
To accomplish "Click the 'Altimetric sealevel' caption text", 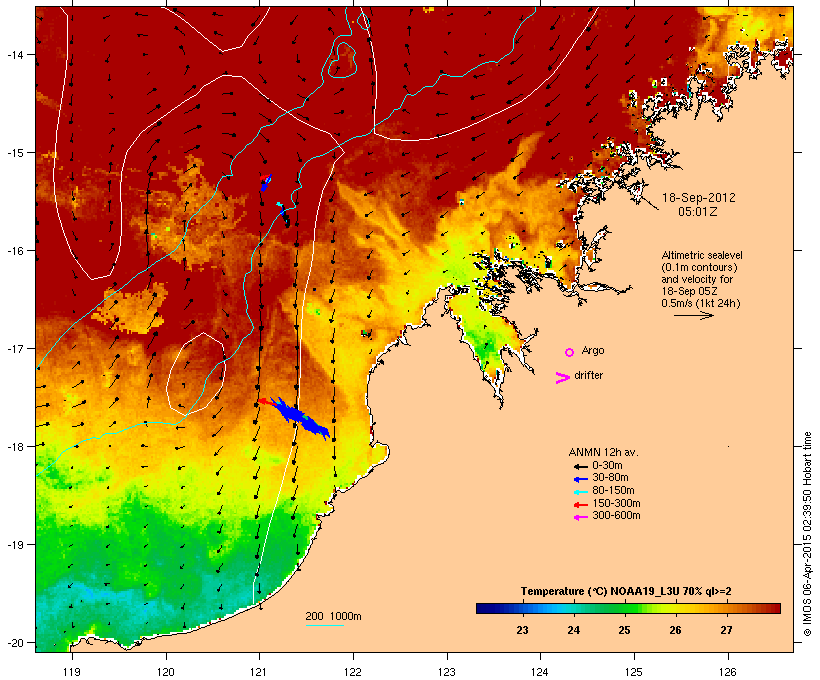I will (x=702, y=255).
